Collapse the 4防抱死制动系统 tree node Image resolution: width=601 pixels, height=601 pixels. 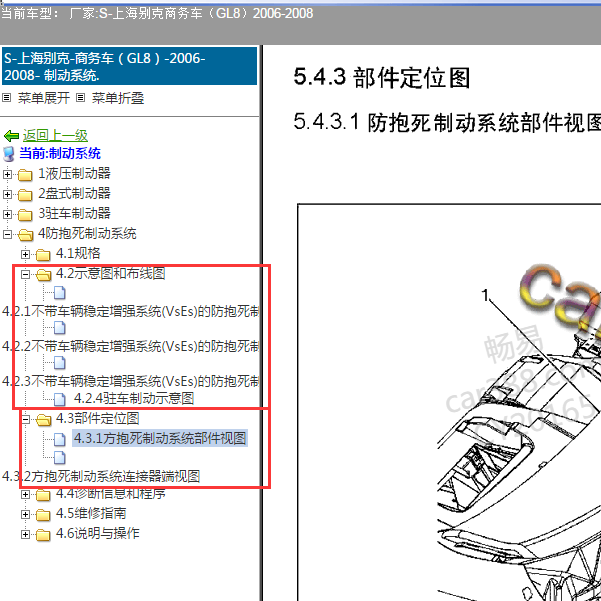pyautogui.click(x=9, y=234)
